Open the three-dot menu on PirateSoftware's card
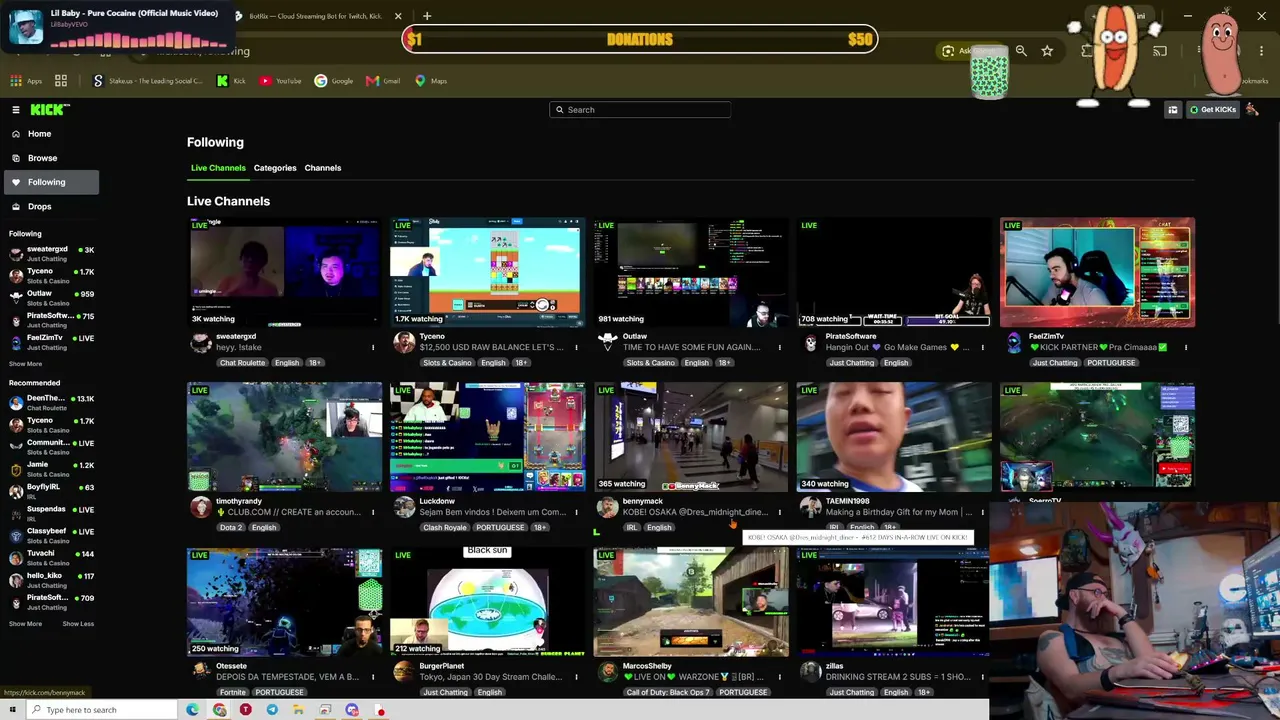Image resolution: width=1280 pixels, height=720 pixels. (x=982, y=348)
